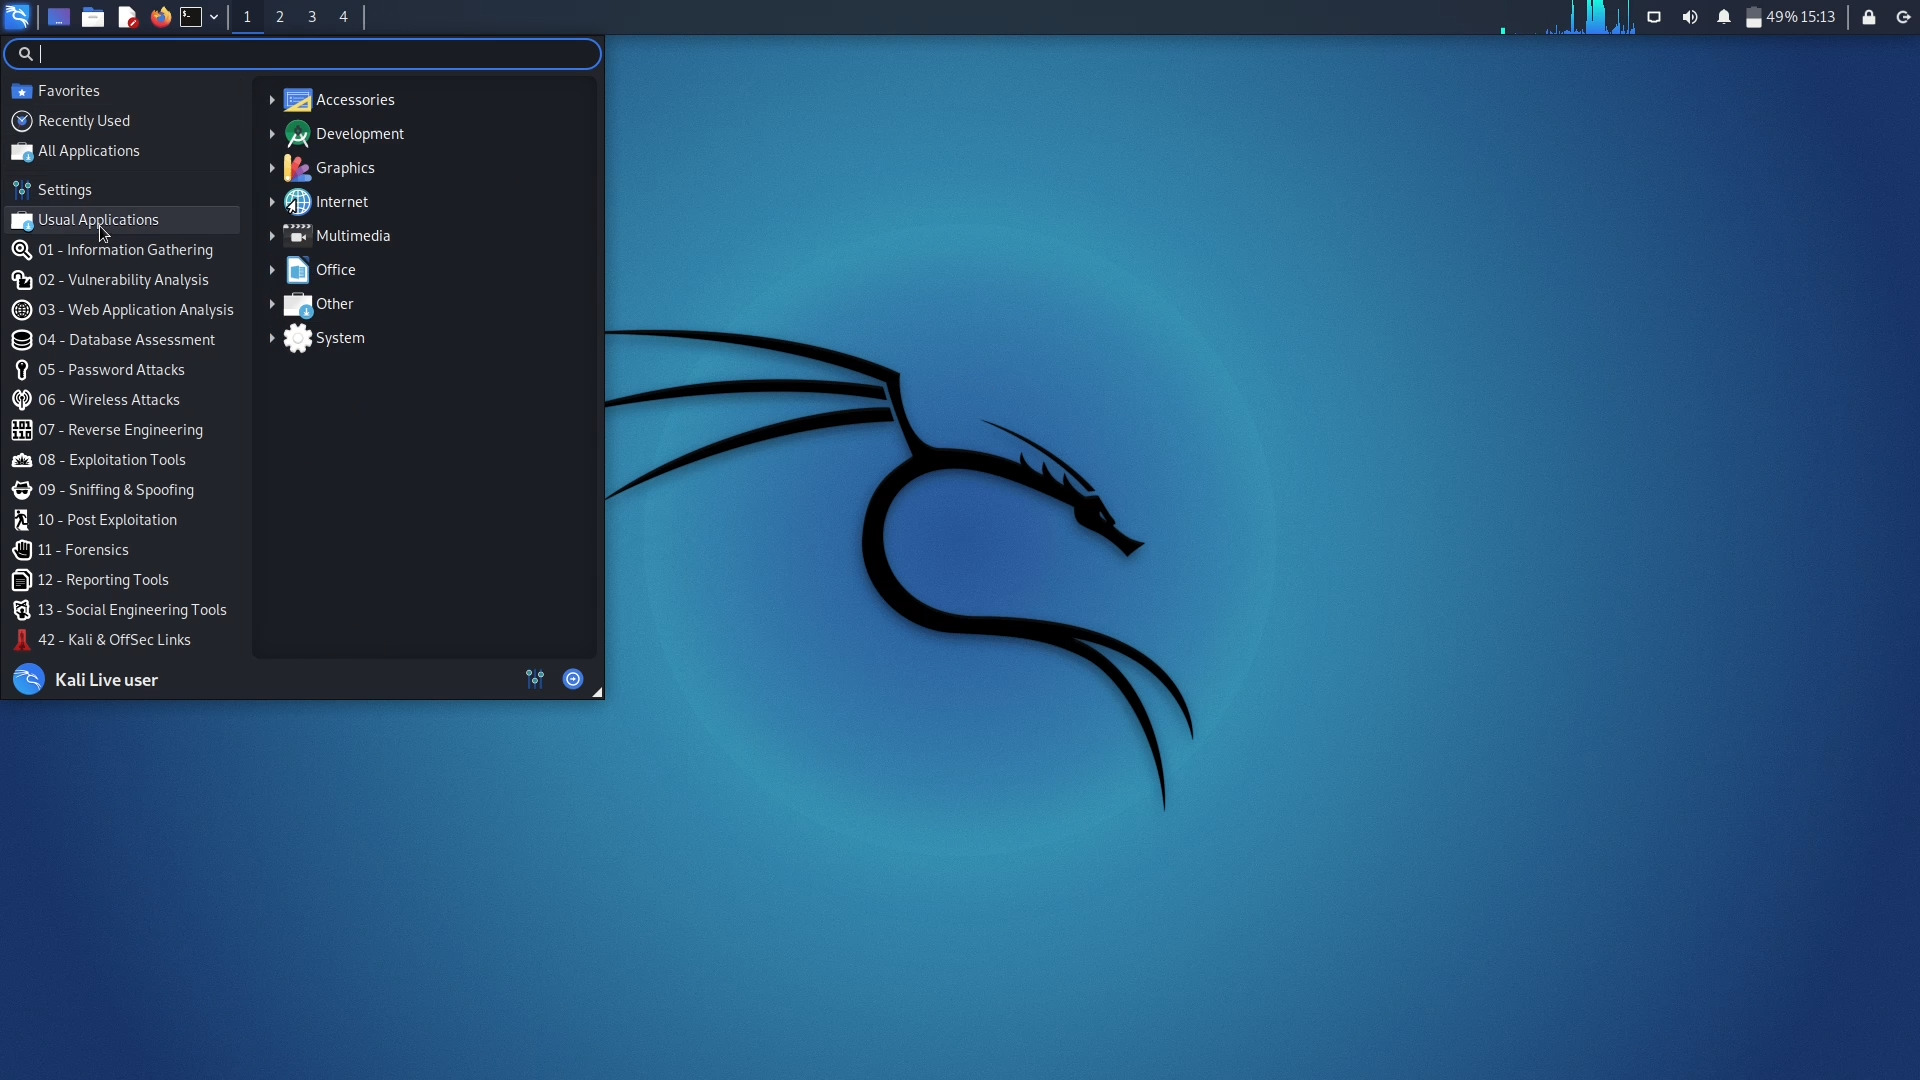Click the Development label
This screenshot has width=1920, height=1080.
360,134
